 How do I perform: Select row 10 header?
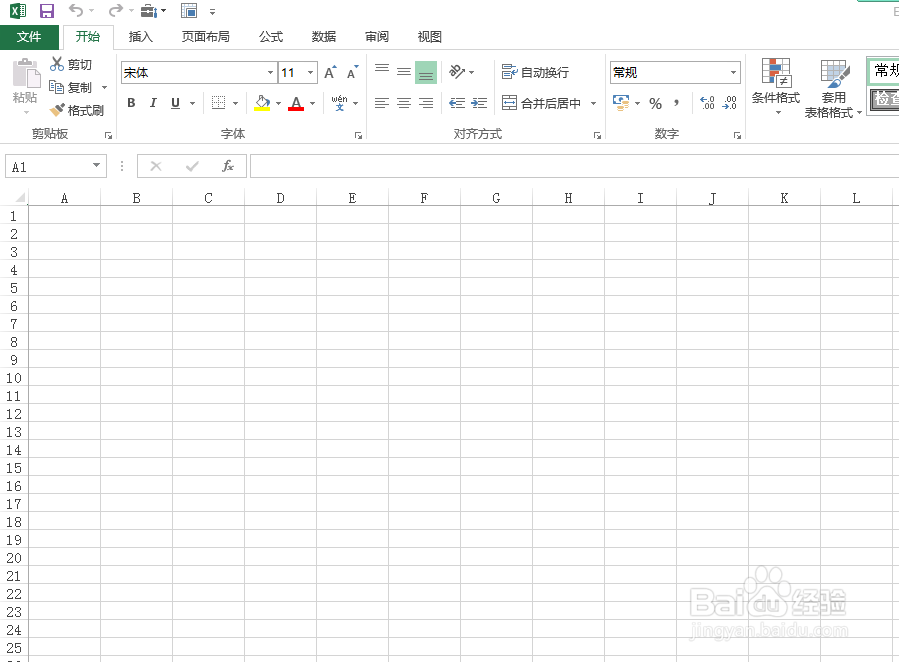14,378
